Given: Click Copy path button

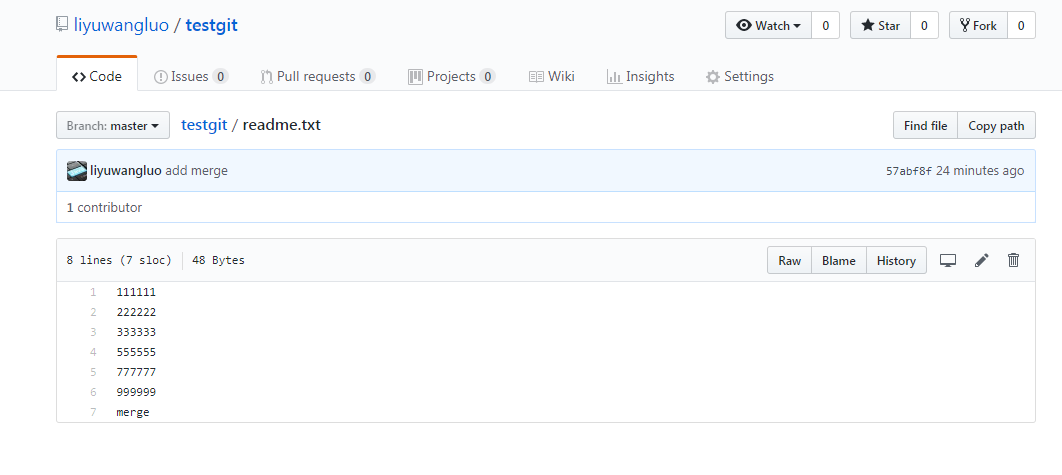Looking at the screenshot, I should pos(996,125).
